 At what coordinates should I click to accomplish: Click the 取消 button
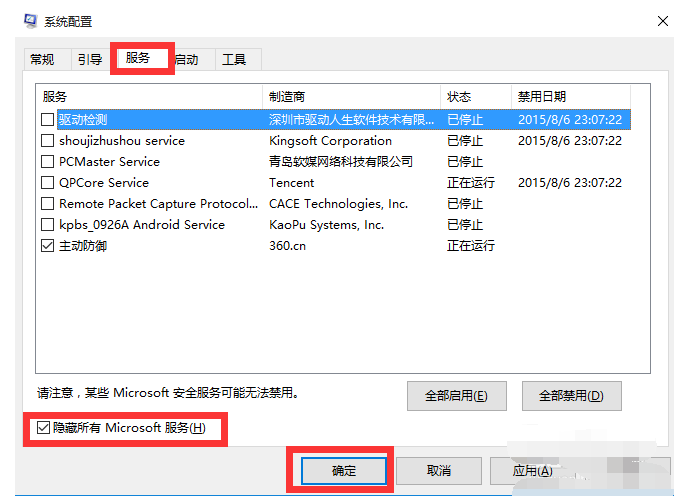coord(438,470)
